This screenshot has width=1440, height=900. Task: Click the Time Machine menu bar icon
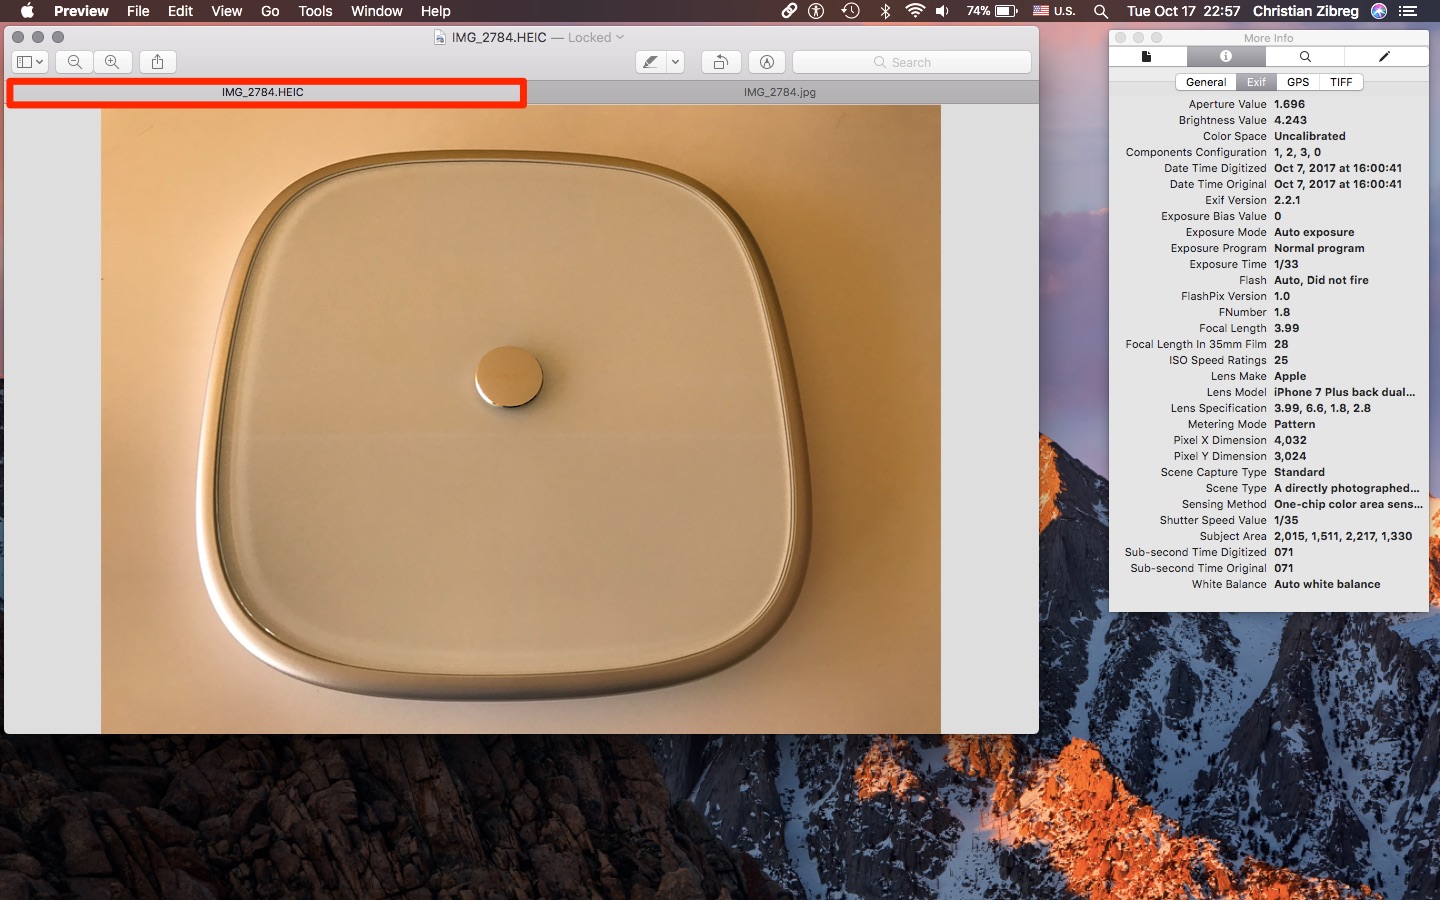tap(850, 11)
